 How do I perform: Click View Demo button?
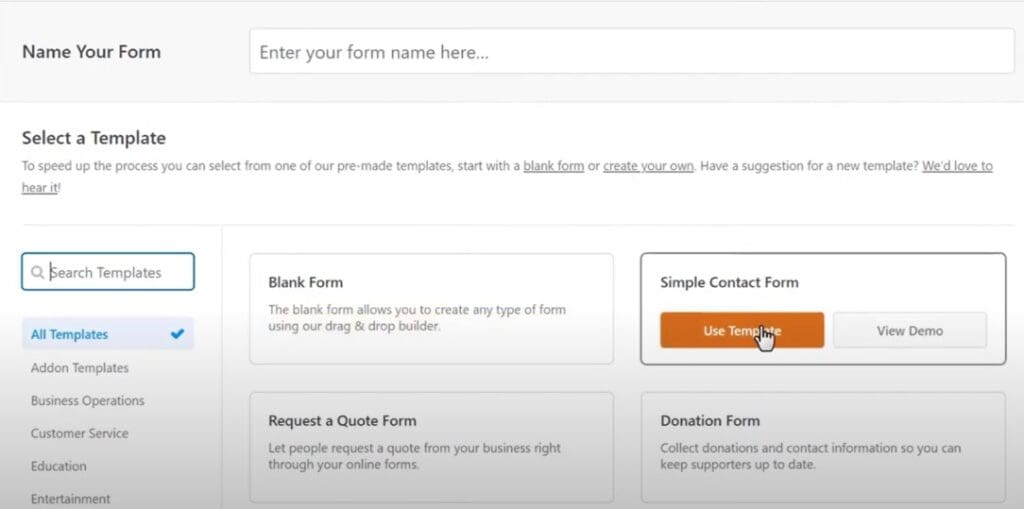pos(910,331)
